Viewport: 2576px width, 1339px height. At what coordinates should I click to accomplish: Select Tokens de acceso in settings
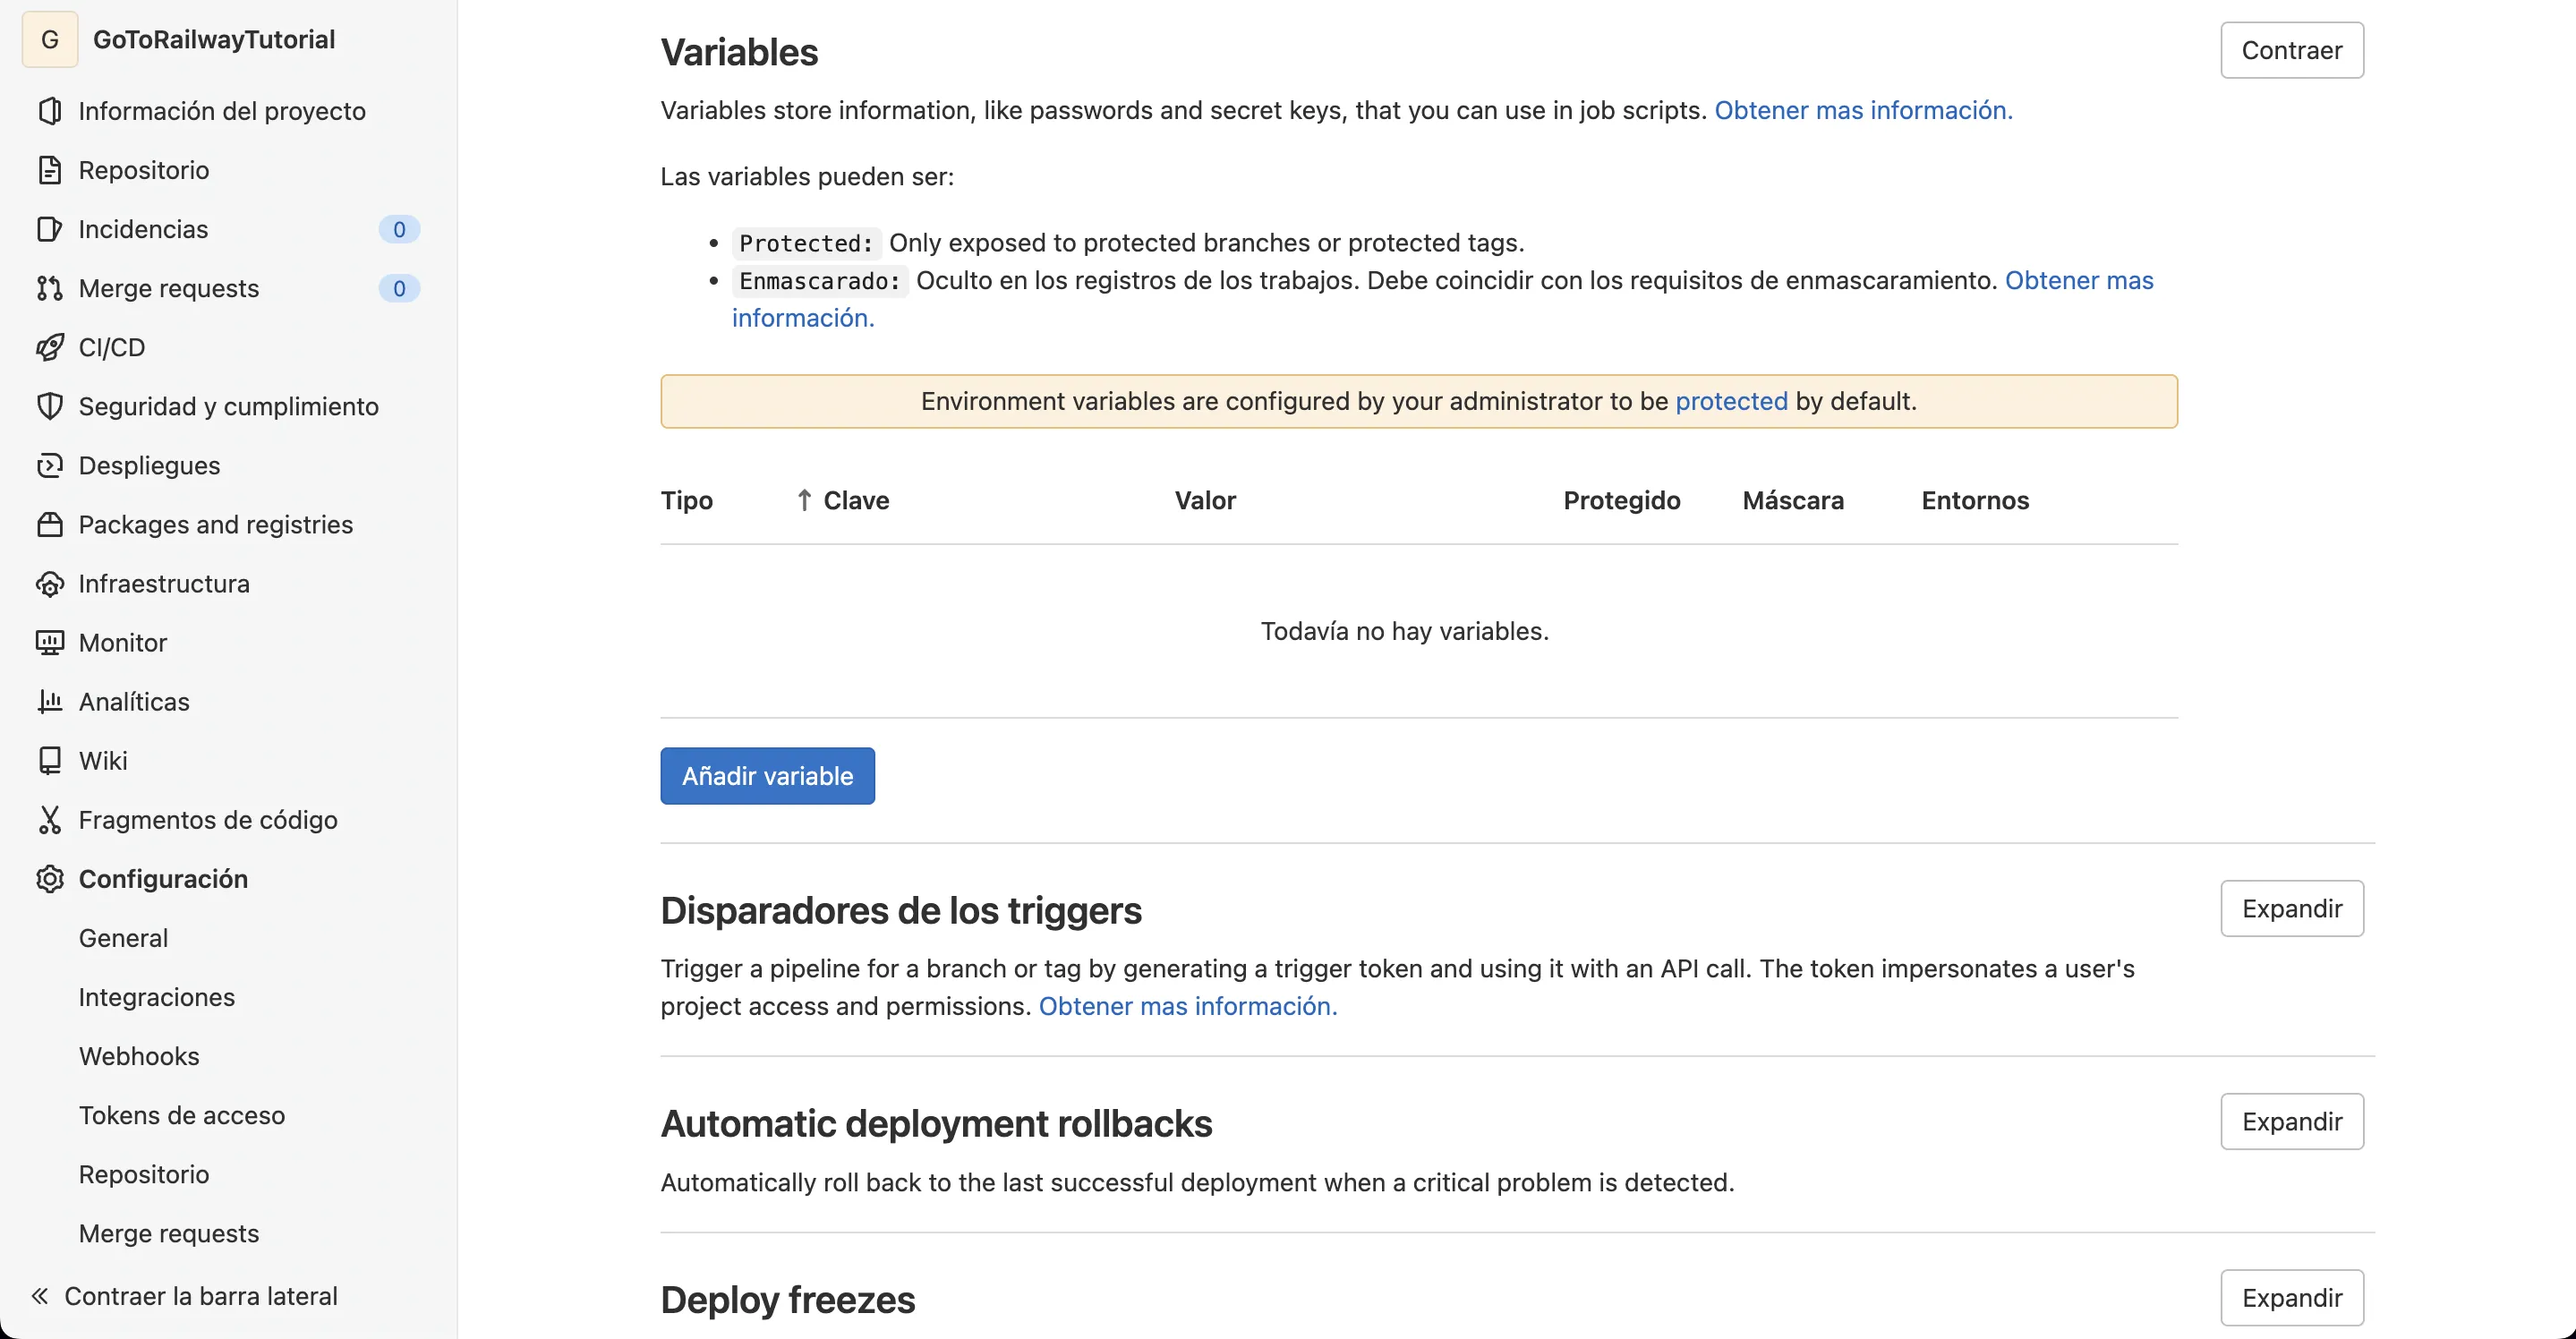point(182,1115)
